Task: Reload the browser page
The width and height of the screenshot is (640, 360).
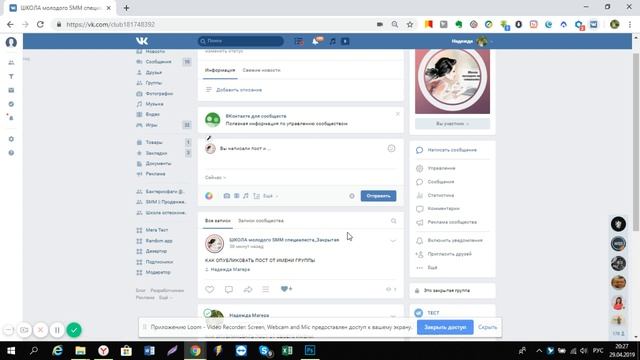Action: pyautogui.click(x=40, y=24)
